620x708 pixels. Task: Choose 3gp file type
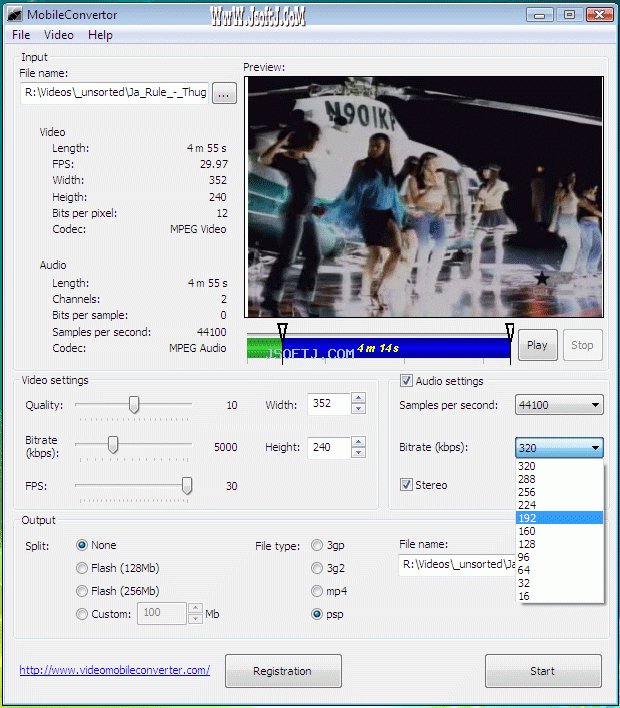tap(317, 545)
